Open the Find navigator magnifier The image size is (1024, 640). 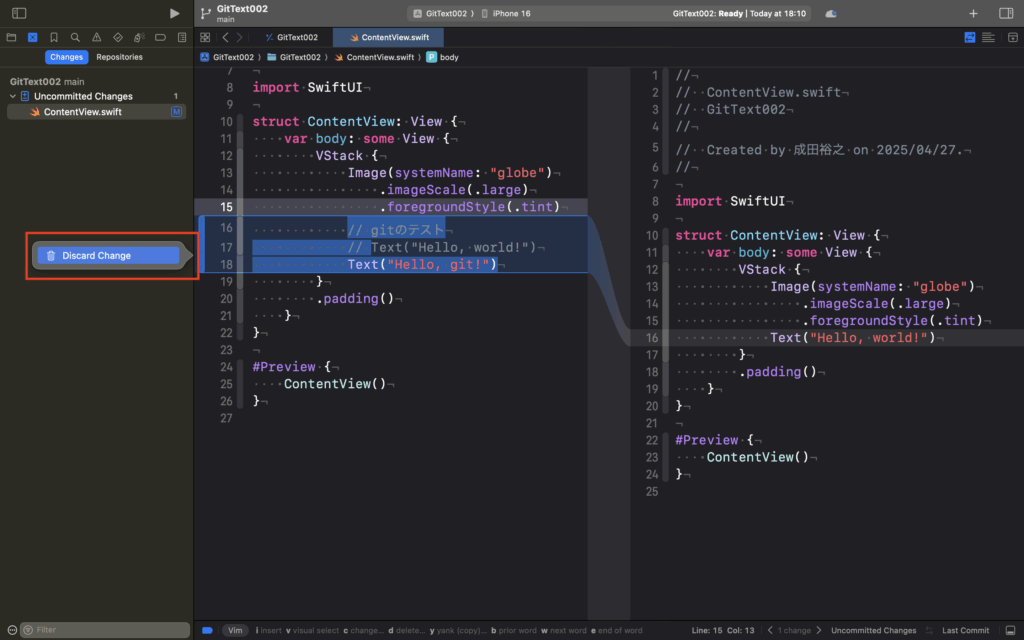(75, 37)
